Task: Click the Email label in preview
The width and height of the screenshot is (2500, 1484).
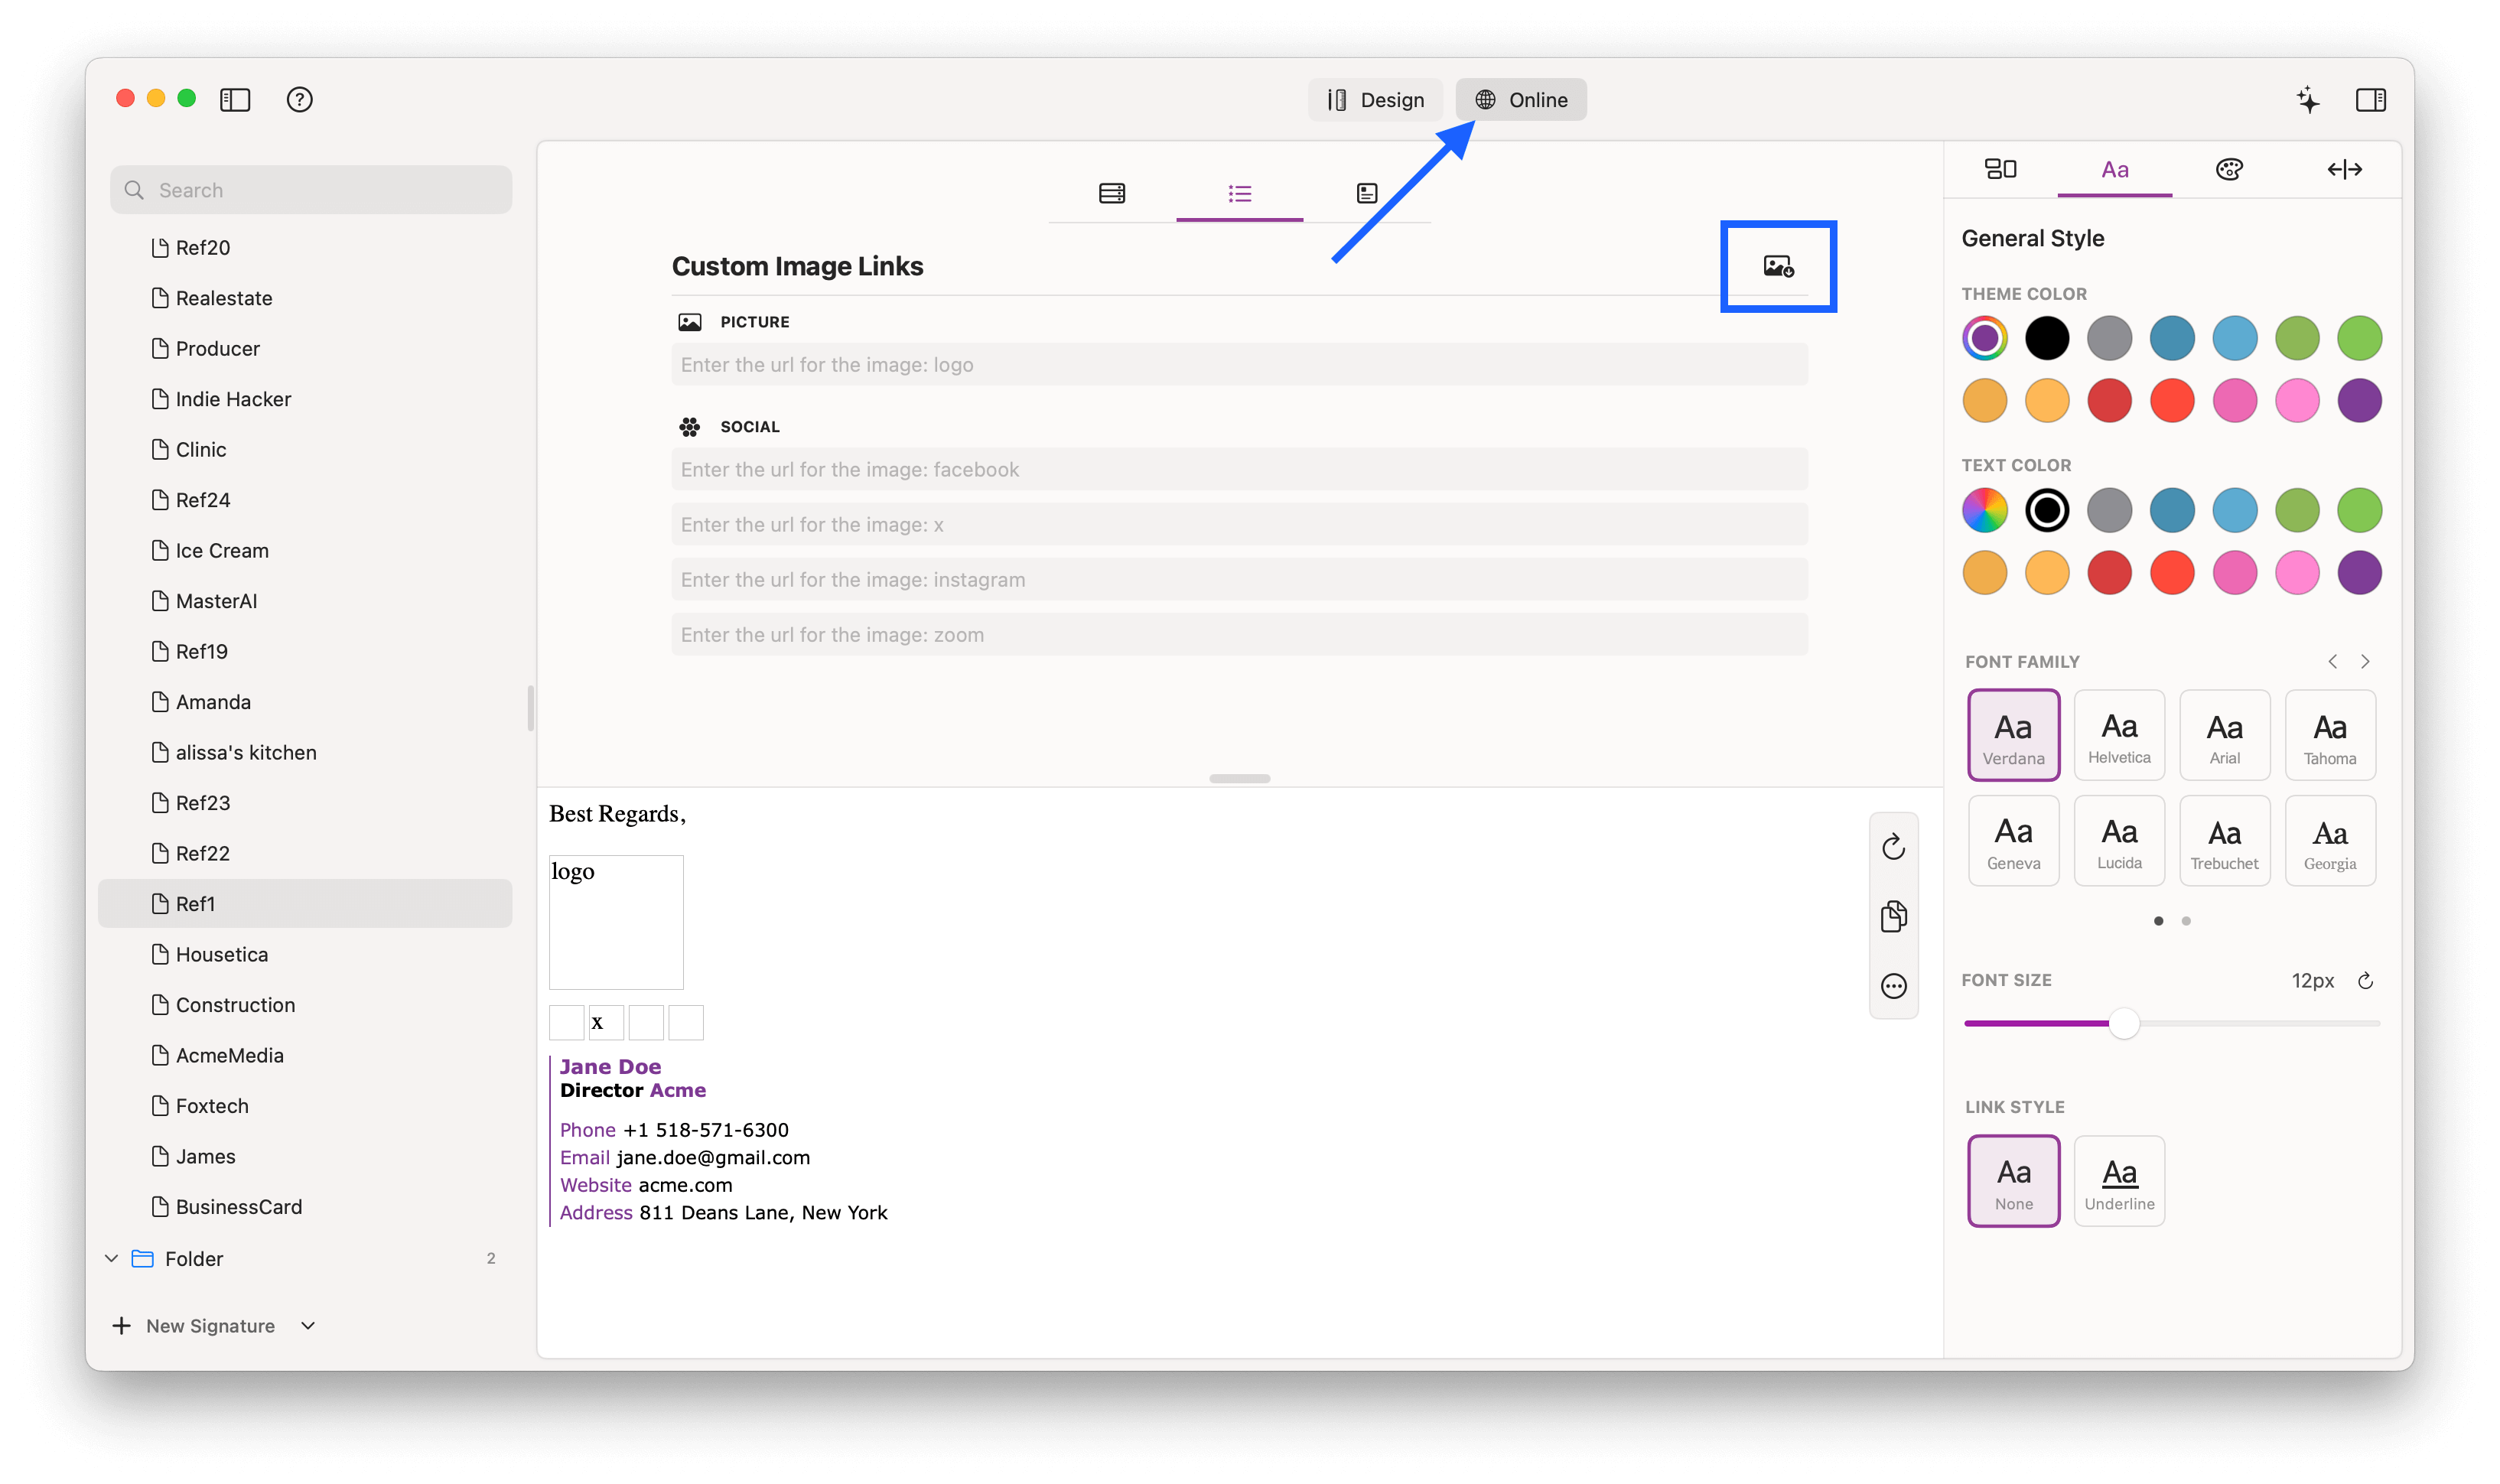Action: [x=585, y=1157]
